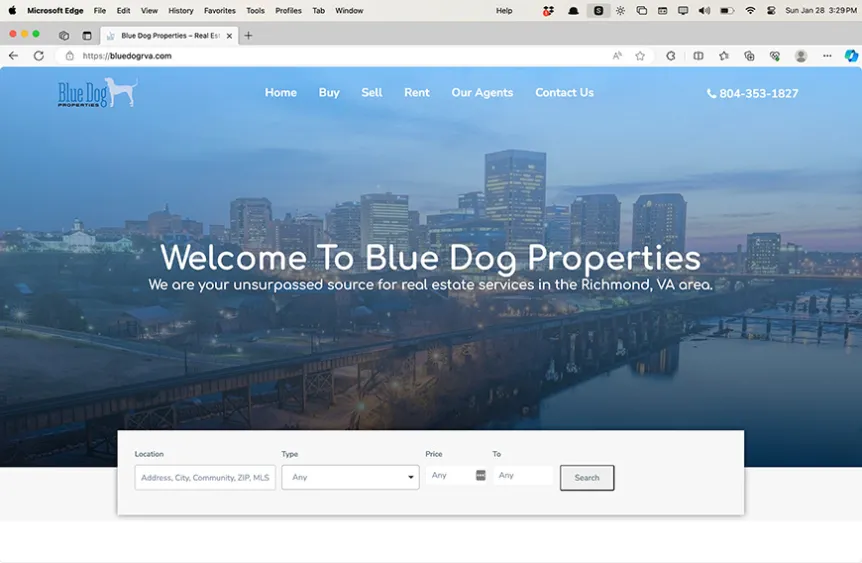The width and height of the screenshot is (862, 563).
Task: Open the Tools menu
Action: (x=255, y=10)
